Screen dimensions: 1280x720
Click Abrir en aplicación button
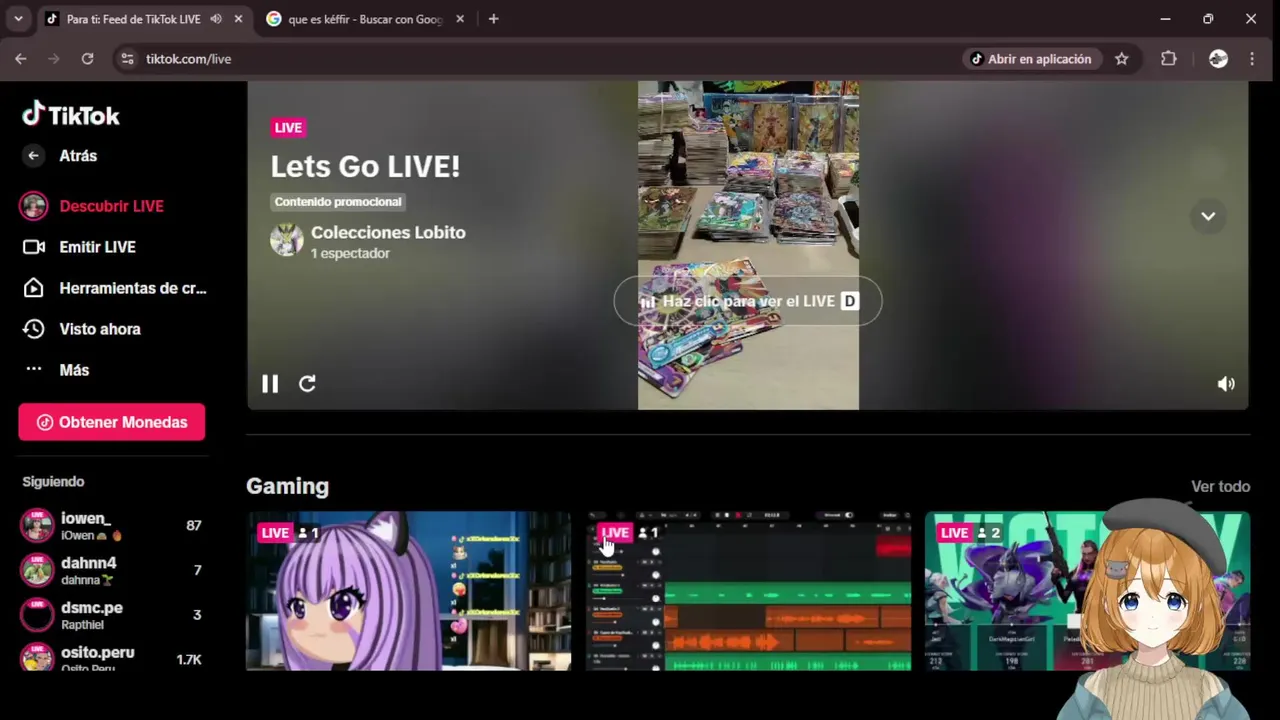click(x=1032, y=59)
